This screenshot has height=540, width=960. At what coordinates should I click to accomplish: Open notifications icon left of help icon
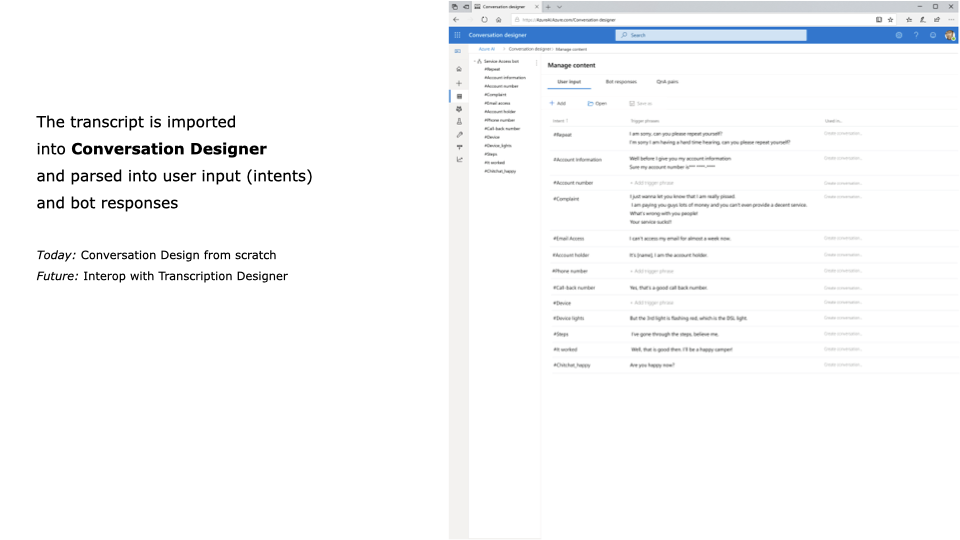(899, 35)
